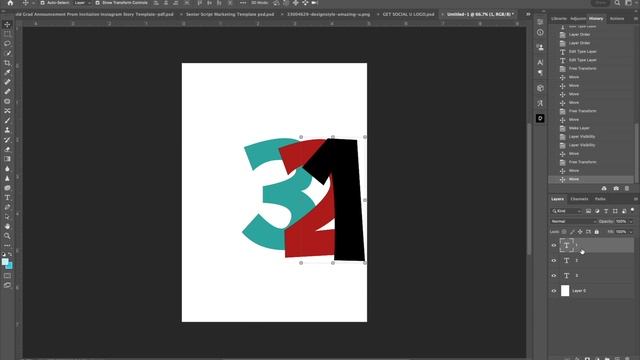This screenshot has width=640, height=360.
Task: Align left edges icon in options bar
Action: [x=156, y=3]
